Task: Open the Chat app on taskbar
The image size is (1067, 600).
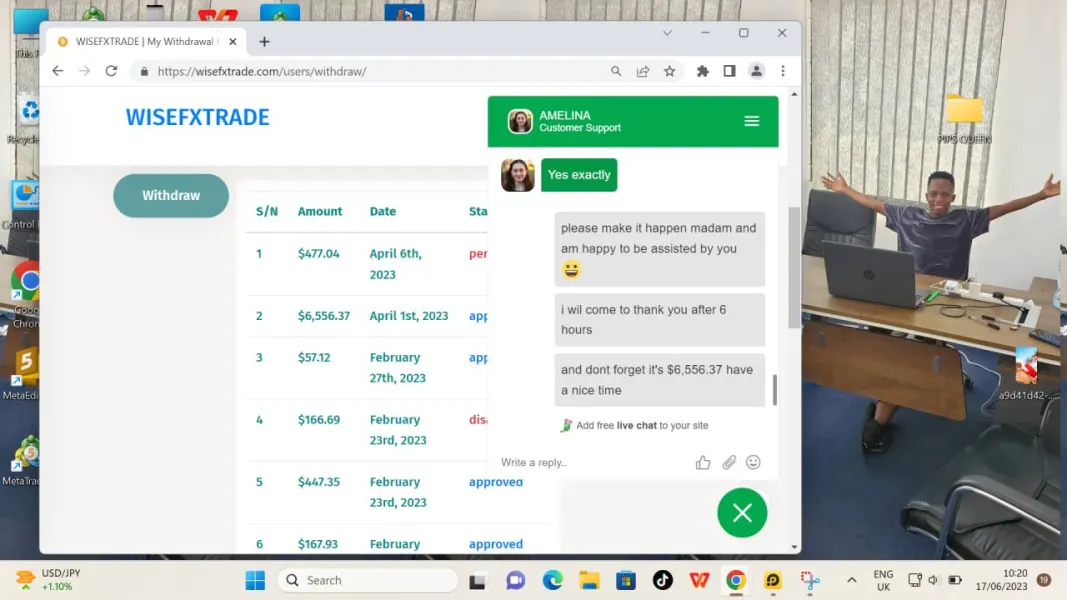Action: 515,580
